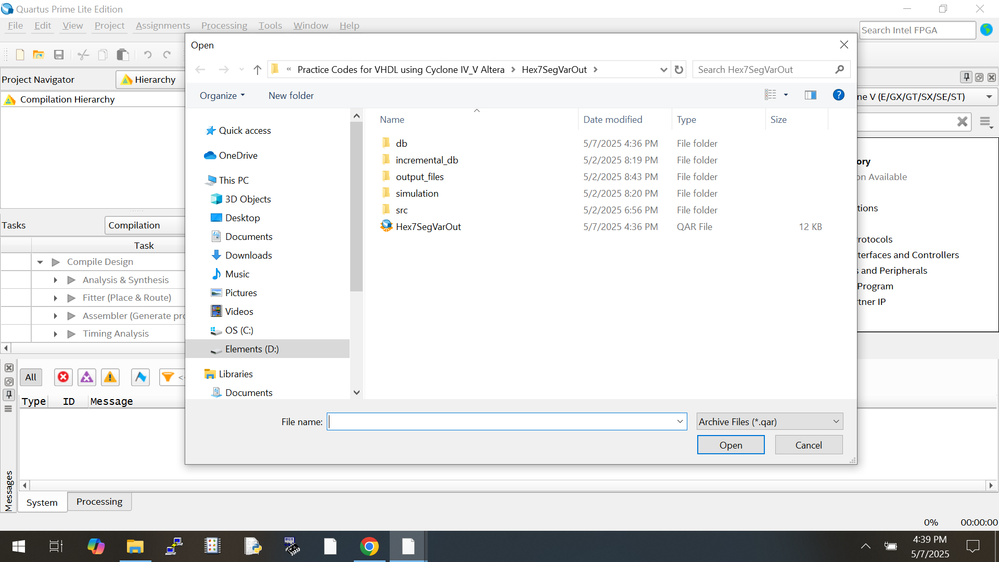The width and height of the screenshot is (999, 562).
Task: Click the Search Intel FPGA field
Action: pyautogui.click(x=917, y=30)
